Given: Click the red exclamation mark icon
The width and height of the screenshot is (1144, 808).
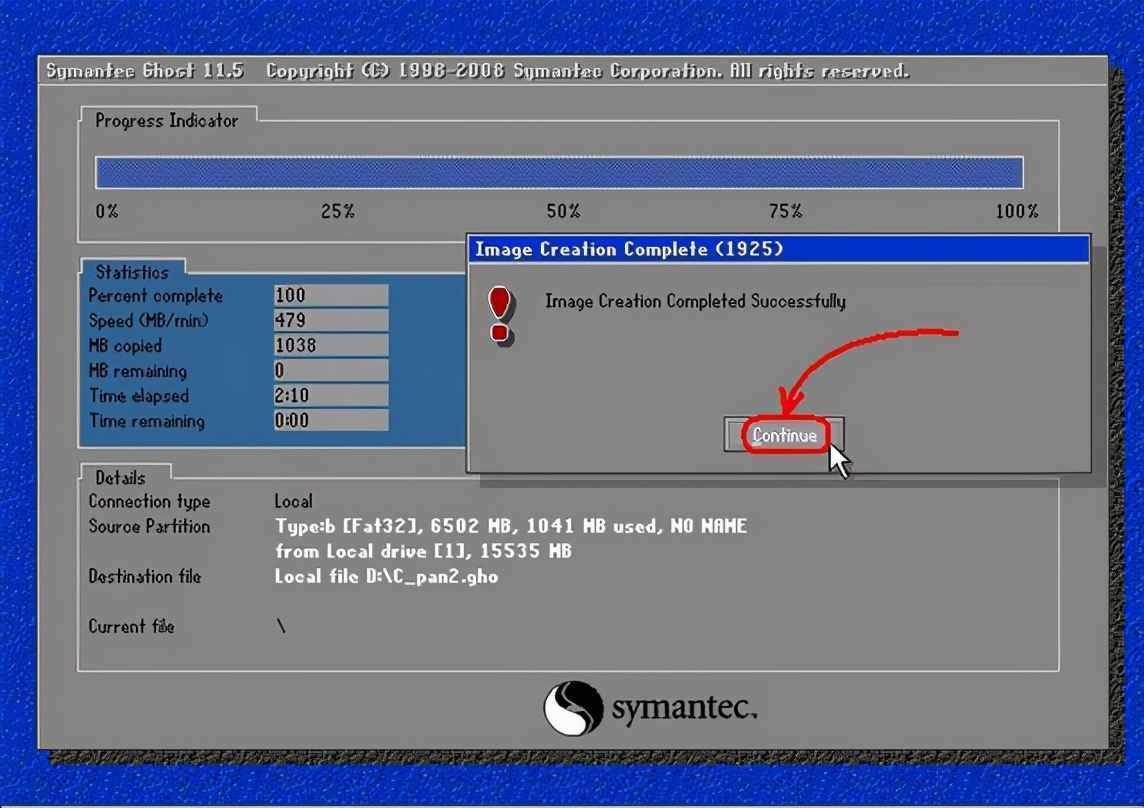Looking at the screenshot, I should click(500, 315).
